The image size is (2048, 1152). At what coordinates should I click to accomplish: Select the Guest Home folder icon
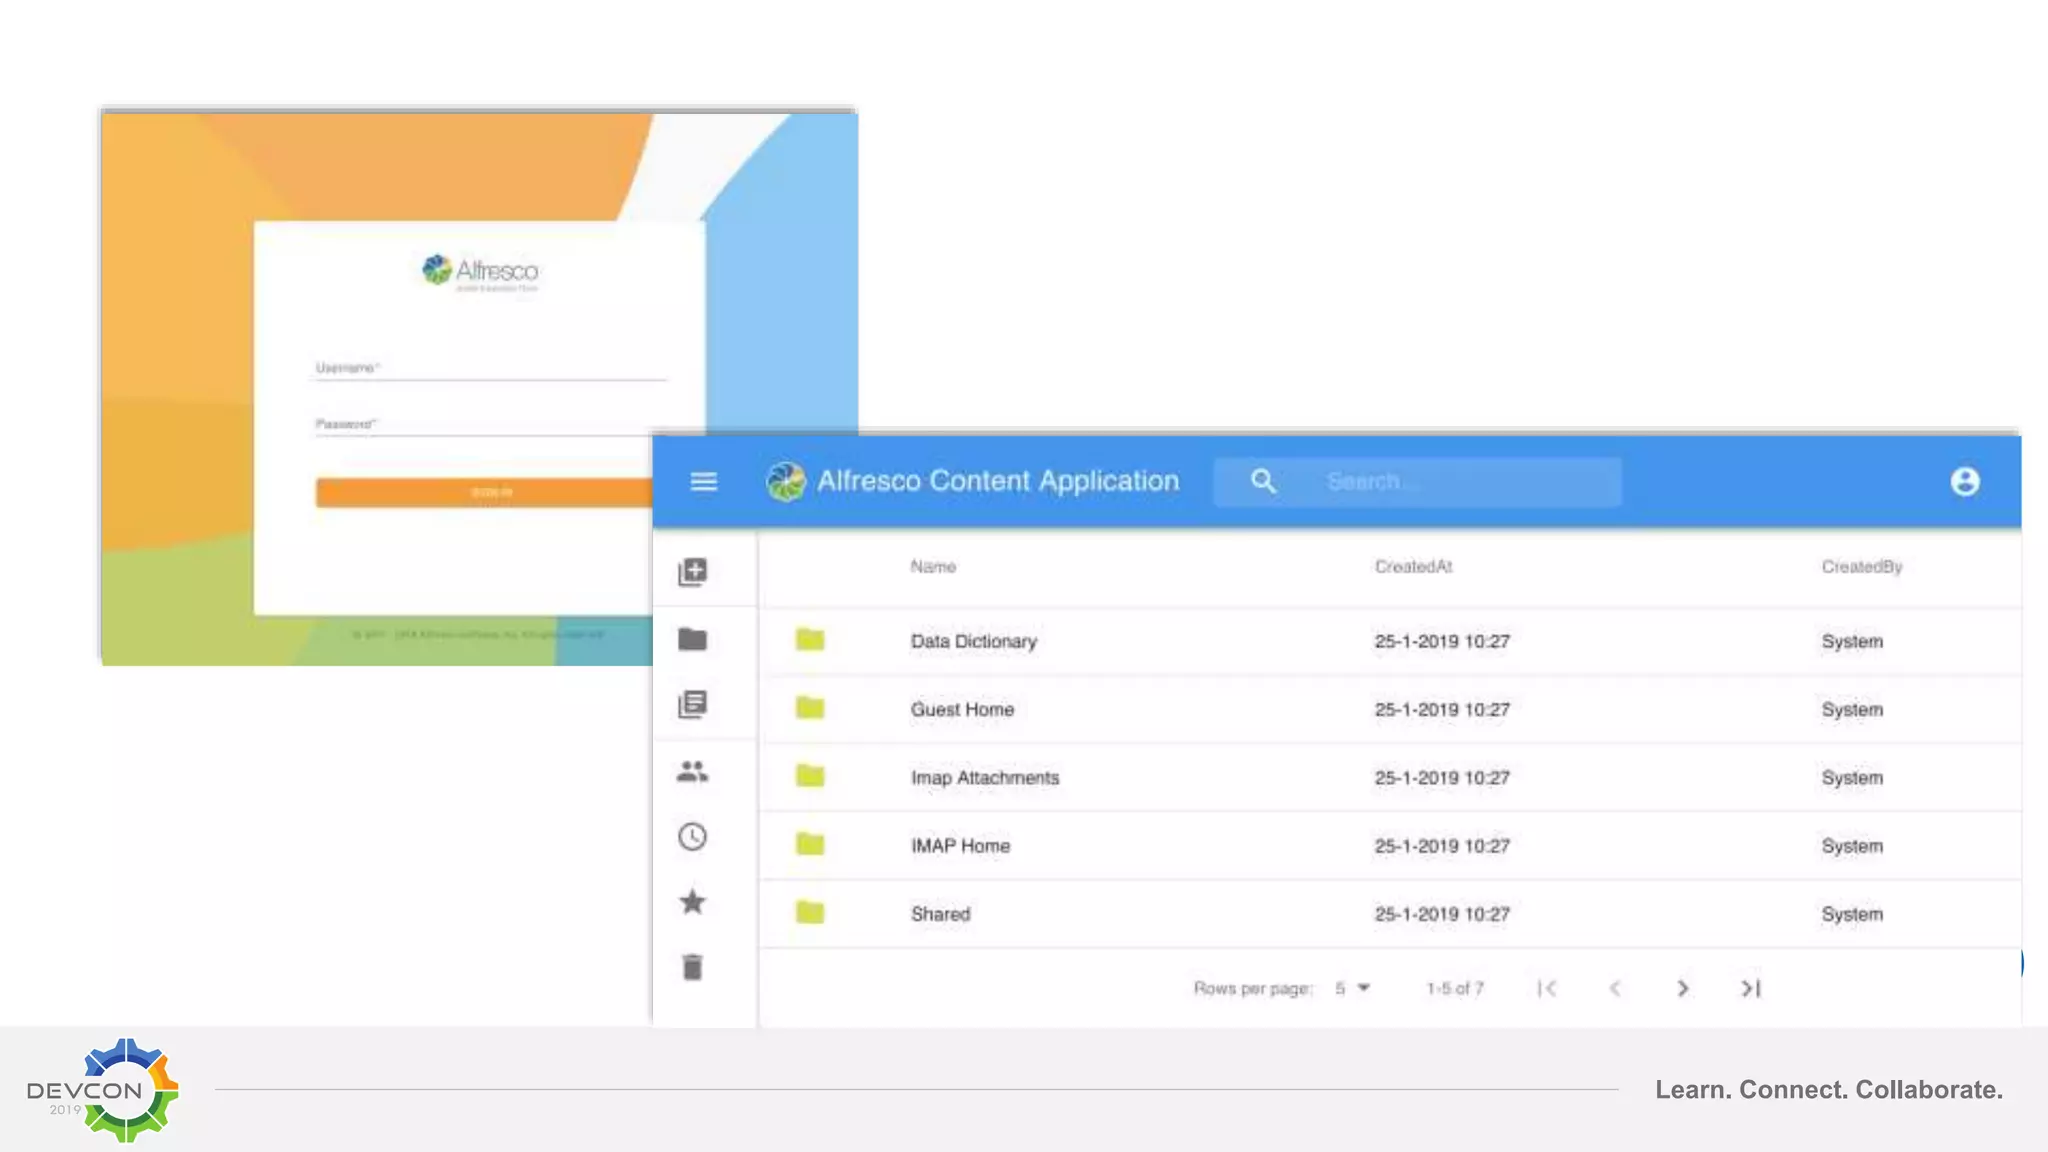pyautogui.click(x=810, y=708)
